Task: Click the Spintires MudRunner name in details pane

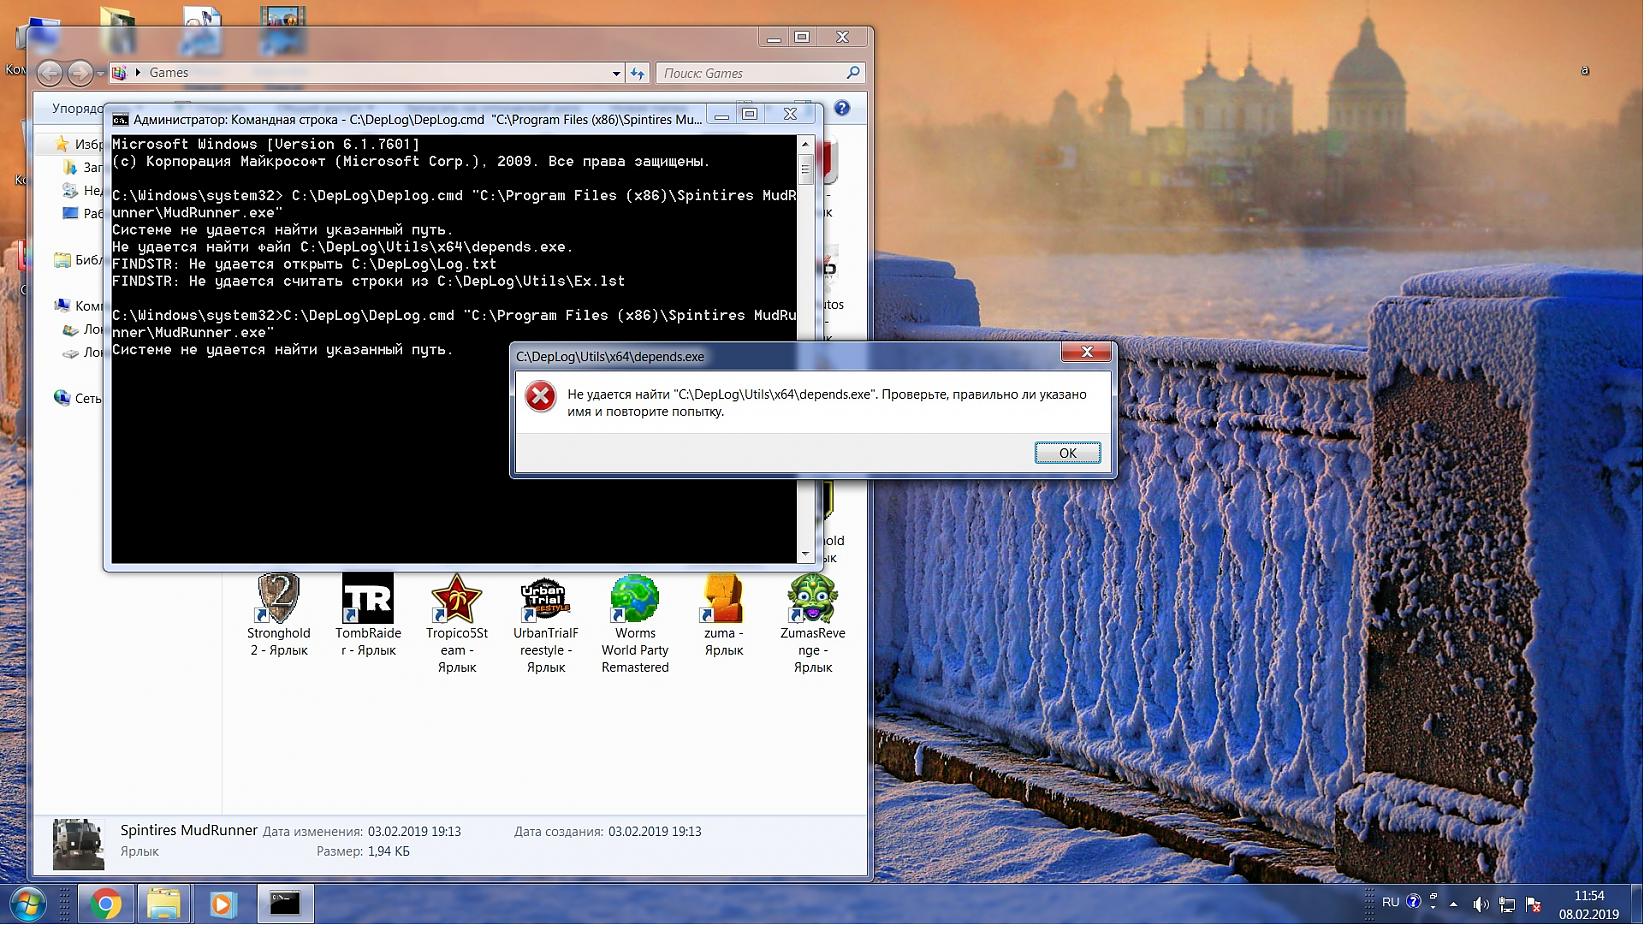Action: tap(189, 830)
